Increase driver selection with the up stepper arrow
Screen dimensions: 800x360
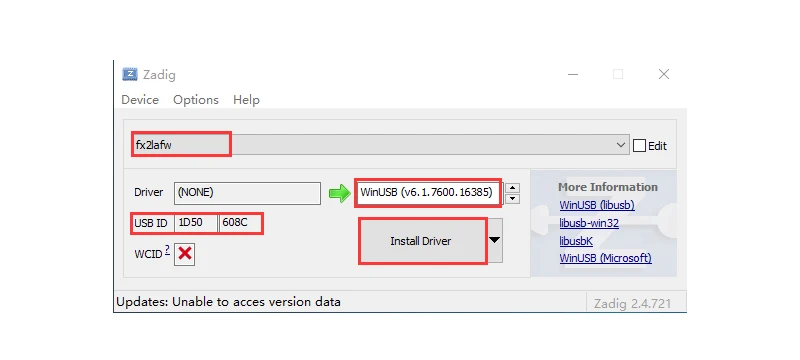coord(512,188)
